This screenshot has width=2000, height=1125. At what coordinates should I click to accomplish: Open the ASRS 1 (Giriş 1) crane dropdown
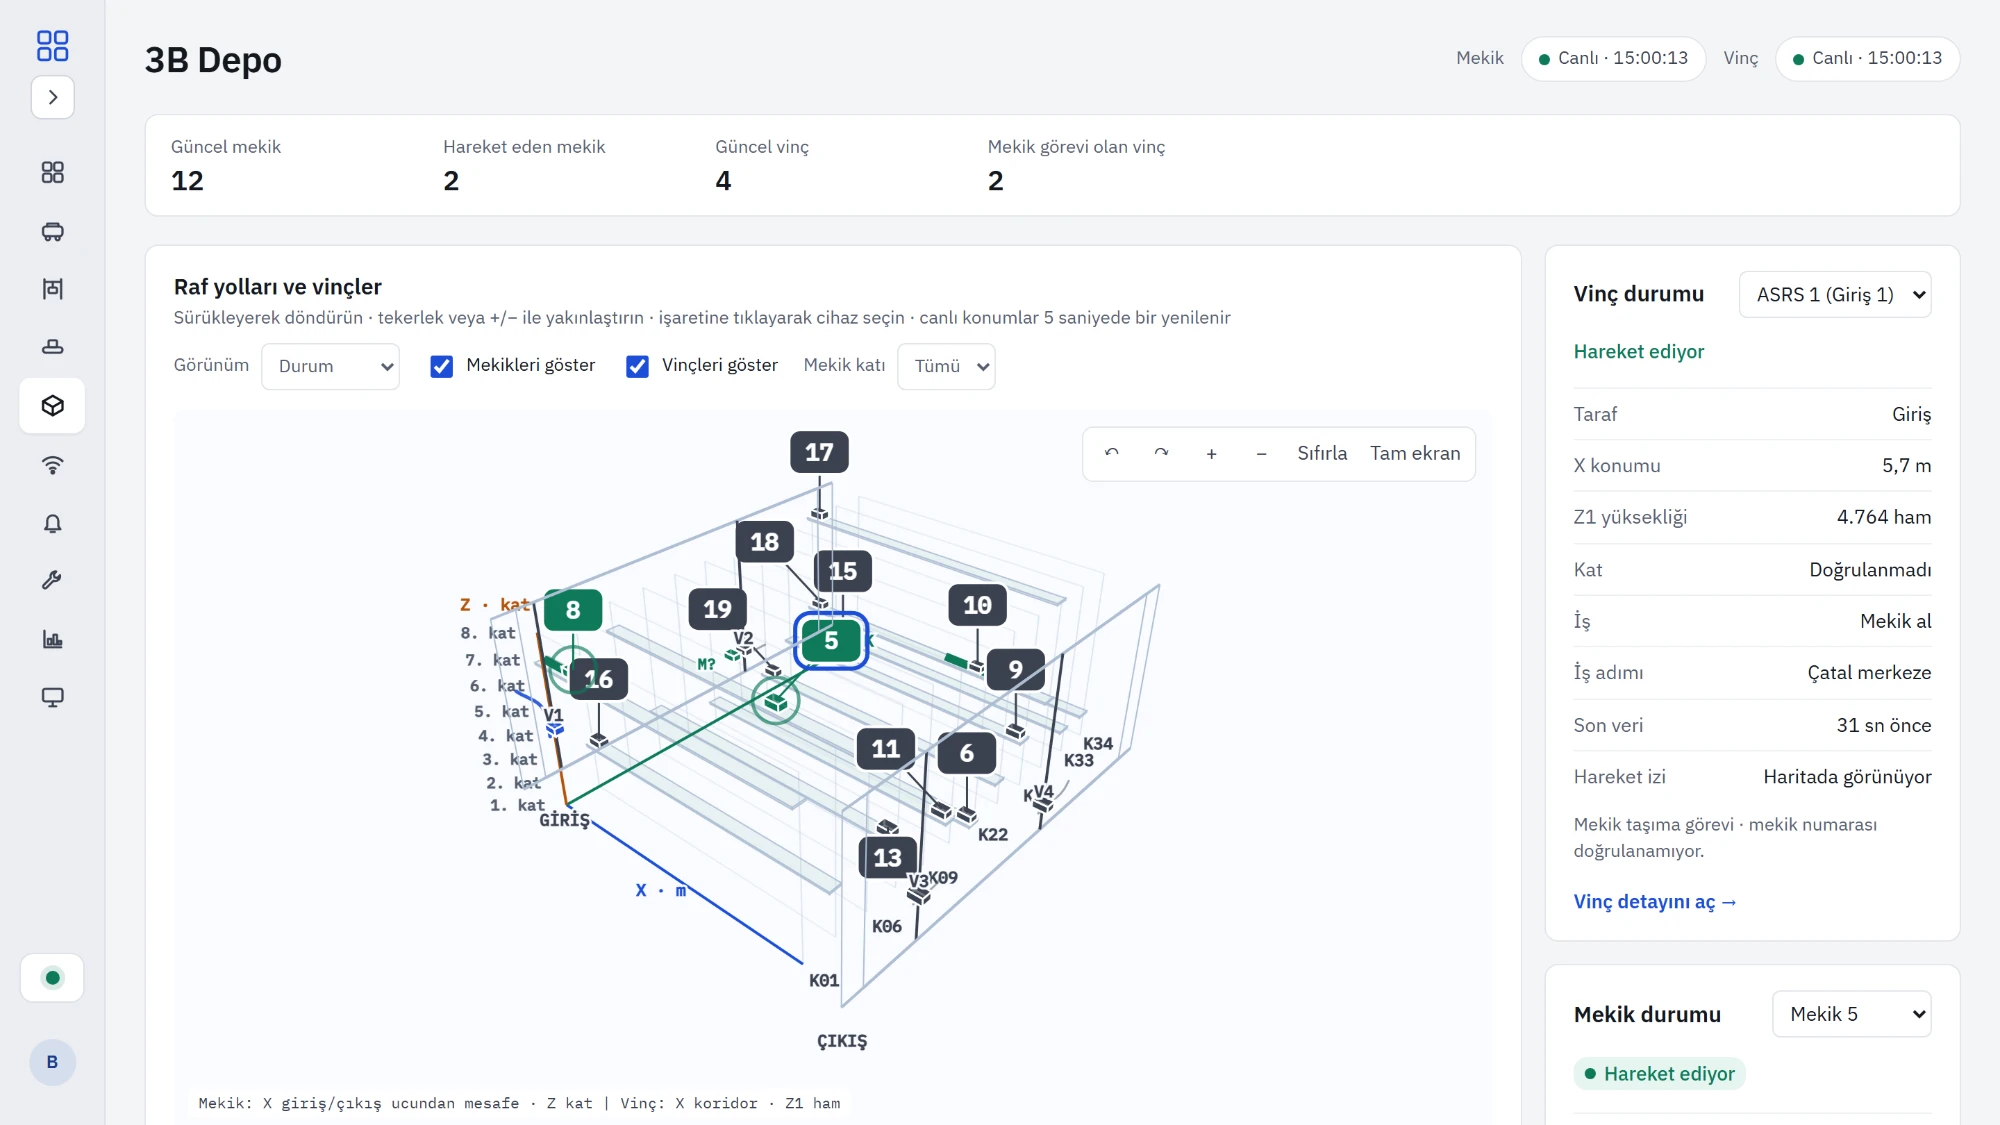tap(1835, 294)
